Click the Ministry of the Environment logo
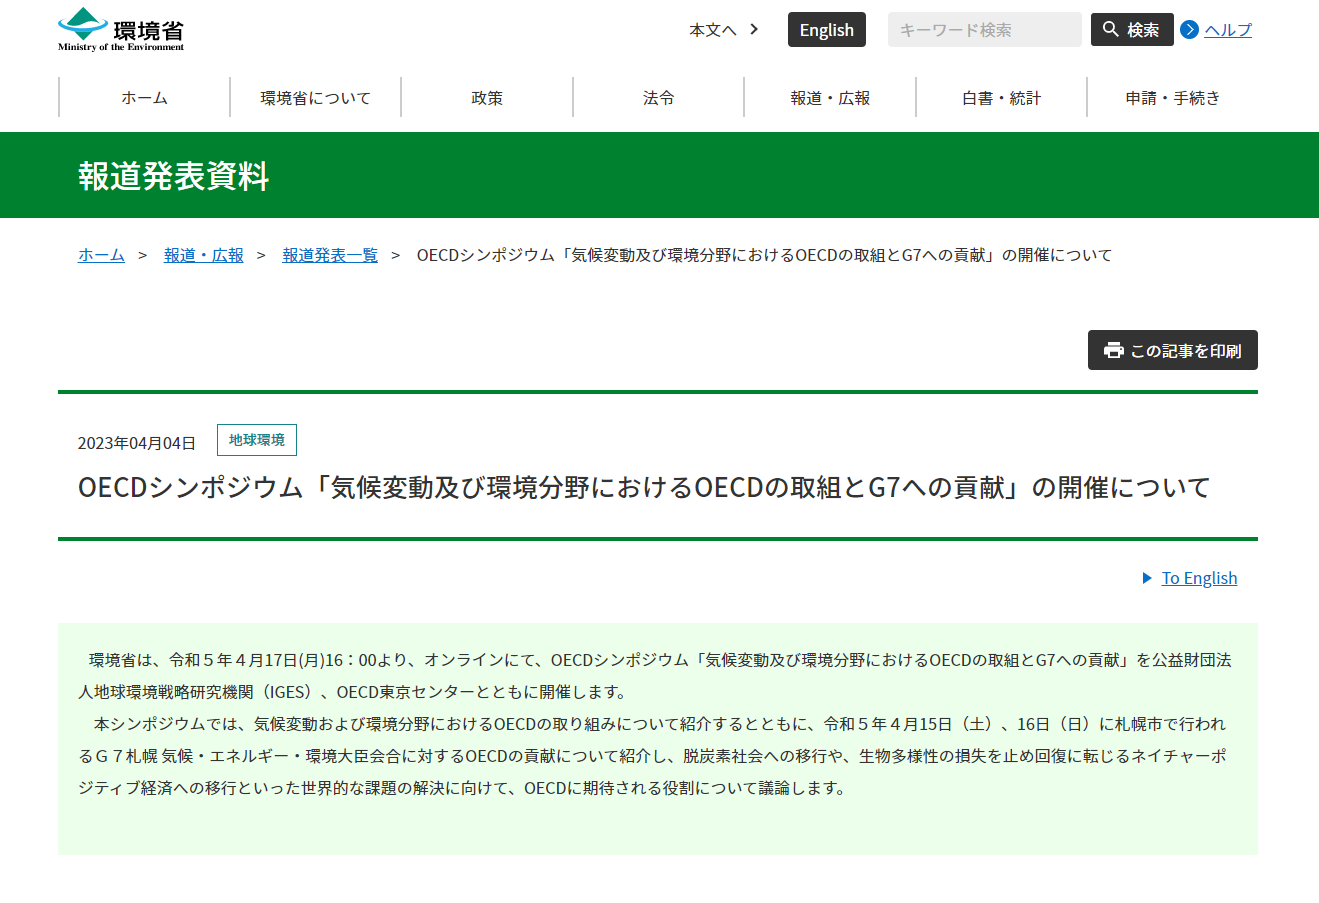This screenshot has width=1319, height=903. point(121,30)
